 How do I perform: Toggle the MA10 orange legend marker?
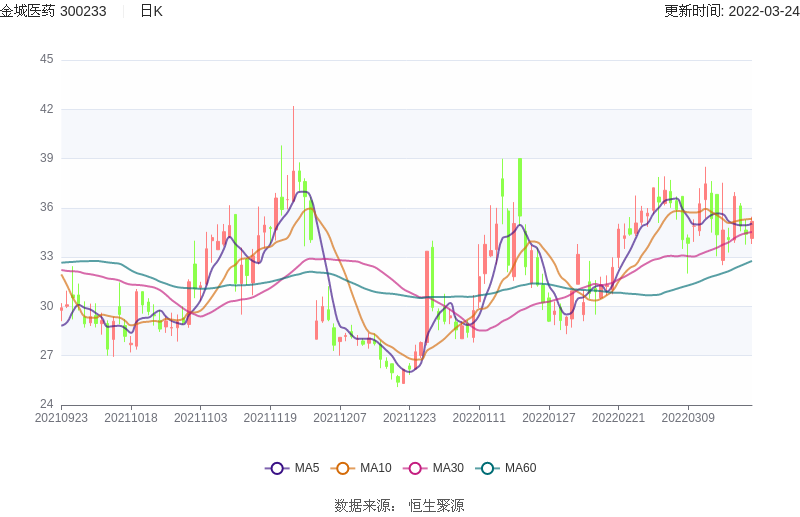pos(343,468)
